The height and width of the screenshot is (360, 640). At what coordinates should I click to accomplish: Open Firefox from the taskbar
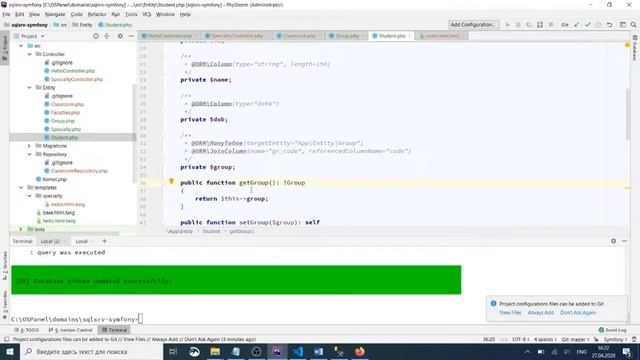click(x=360, y=352)
